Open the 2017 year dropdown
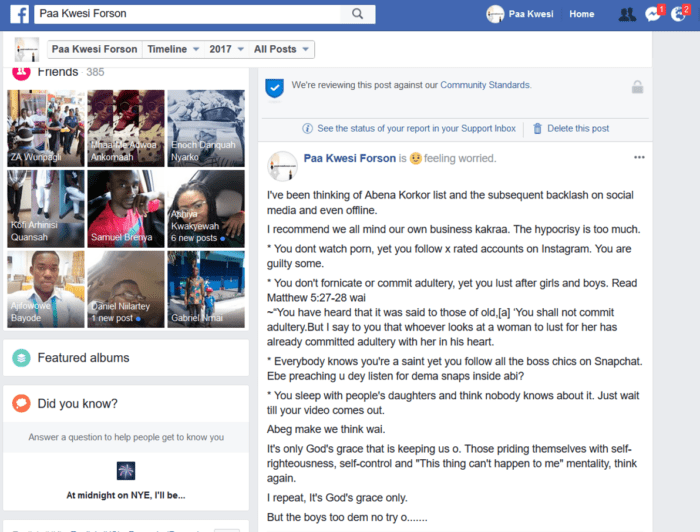Viewport: 700px width, 532px height. pos(226,49)
